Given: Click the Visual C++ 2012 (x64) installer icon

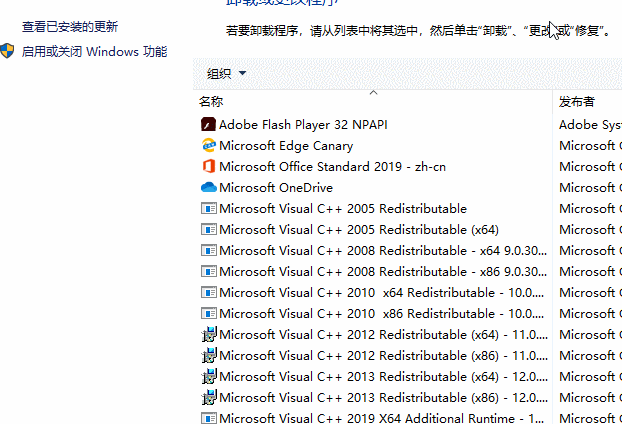Looking at the screenshot, I should pos(209,334).
